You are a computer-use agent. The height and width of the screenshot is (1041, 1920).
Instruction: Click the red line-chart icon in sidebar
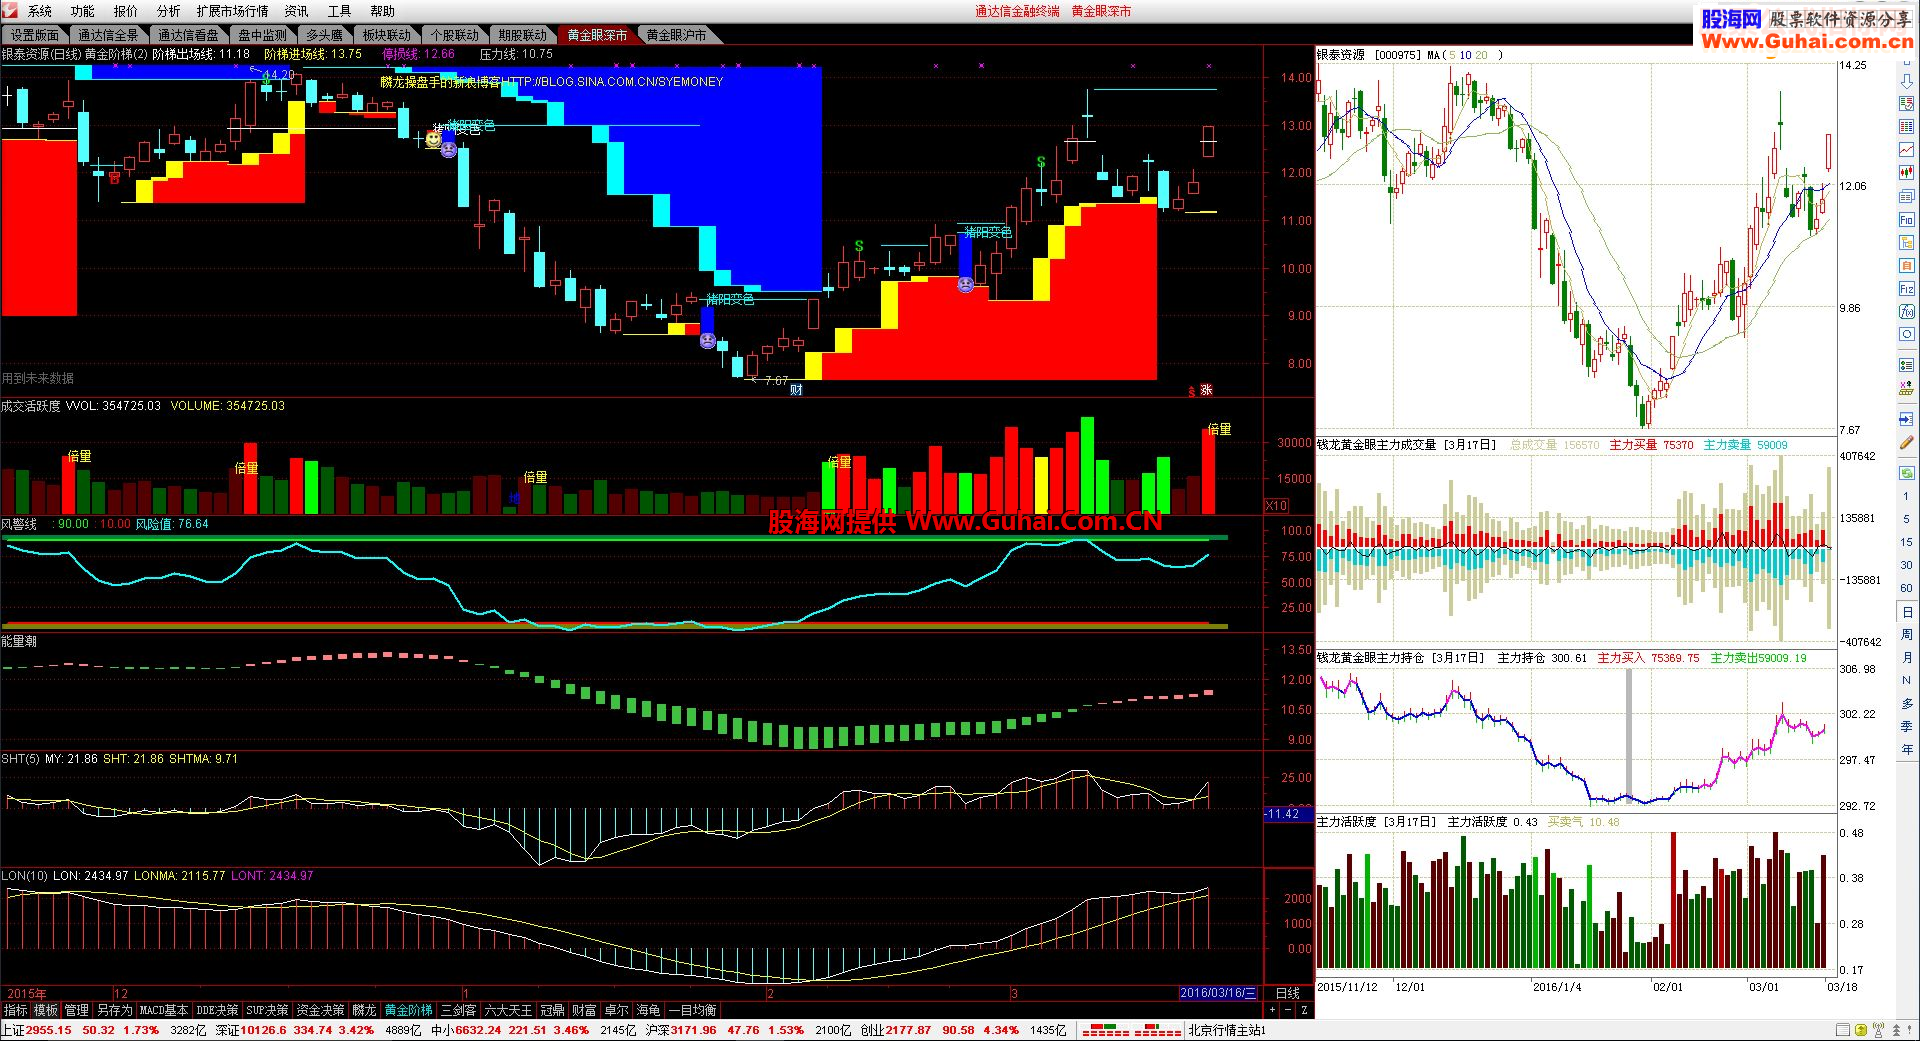(x=1906, y=150)
